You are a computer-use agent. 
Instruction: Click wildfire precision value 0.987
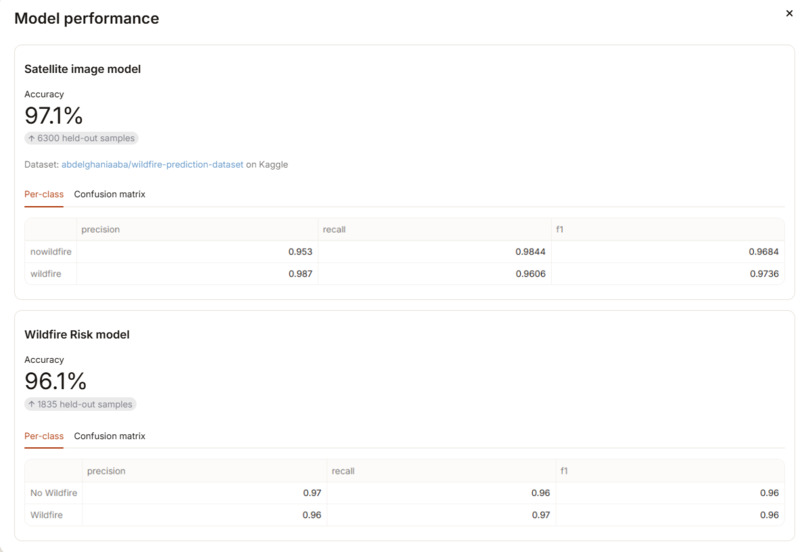click(x=300, y=274)
